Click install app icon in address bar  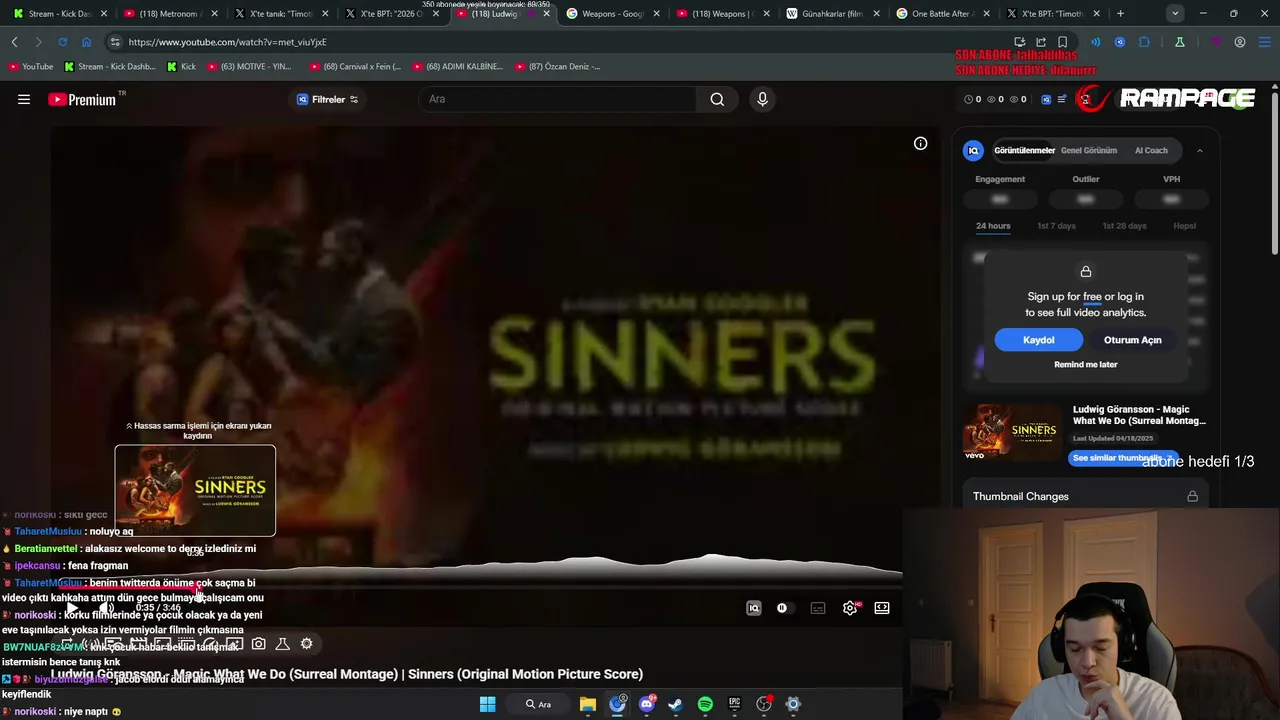pos(1019,42)
